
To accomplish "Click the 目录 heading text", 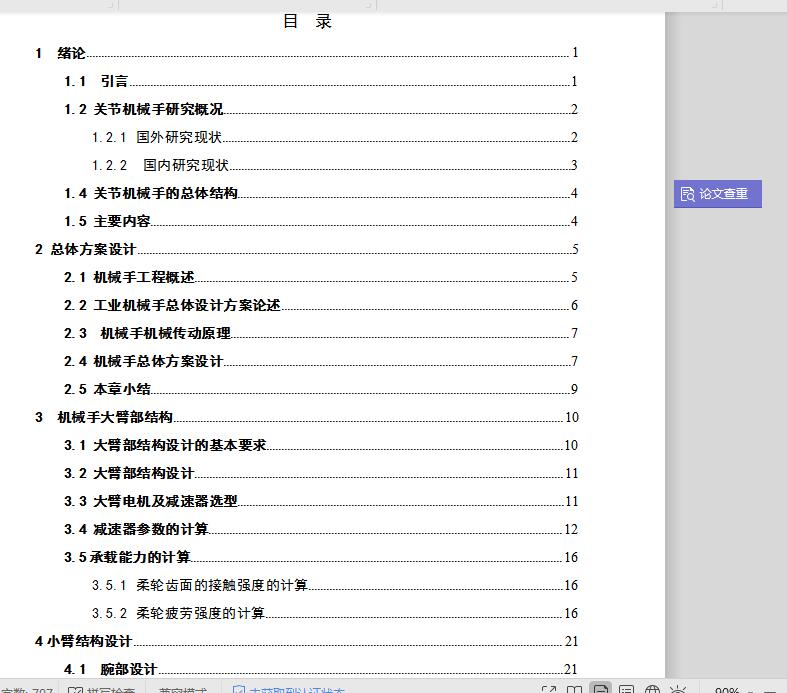I will click(x=307, y=22).
